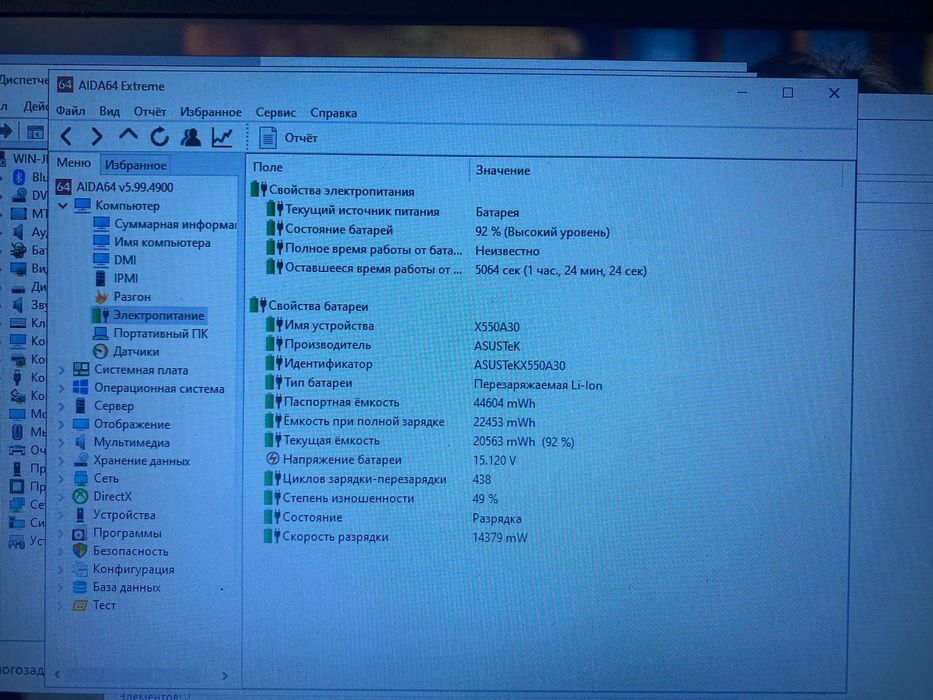
Task: Click the Поле column header
Action: coord(358,167)
